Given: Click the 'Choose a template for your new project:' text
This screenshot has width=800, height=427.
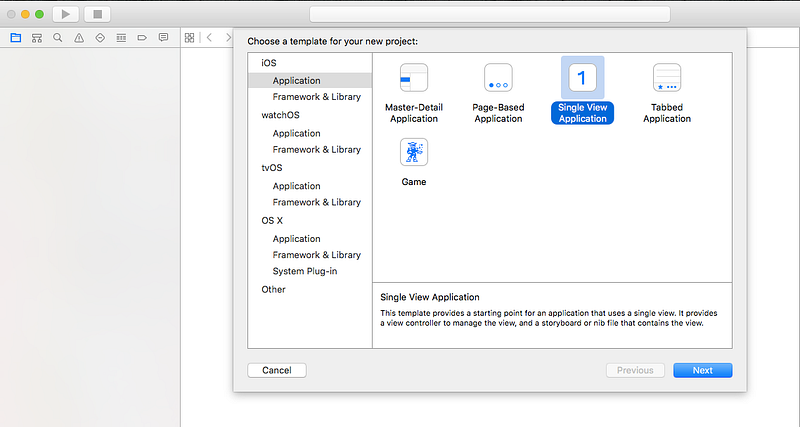Looking at the screenshot, I should coord(333,41).
